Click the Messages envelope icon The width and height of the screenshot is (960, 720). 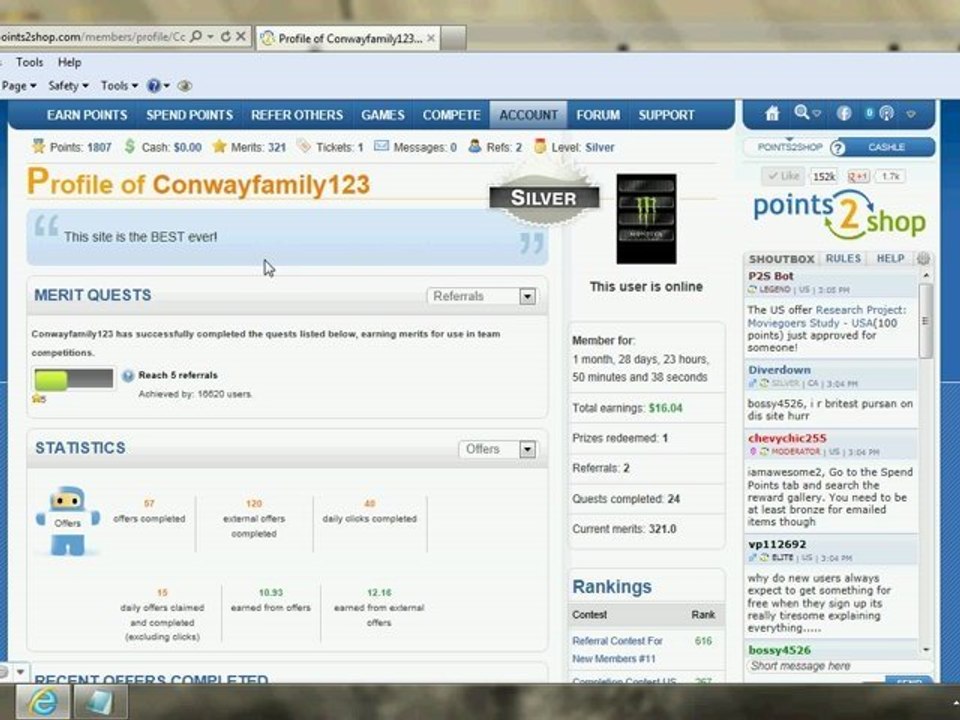[381, 146]
